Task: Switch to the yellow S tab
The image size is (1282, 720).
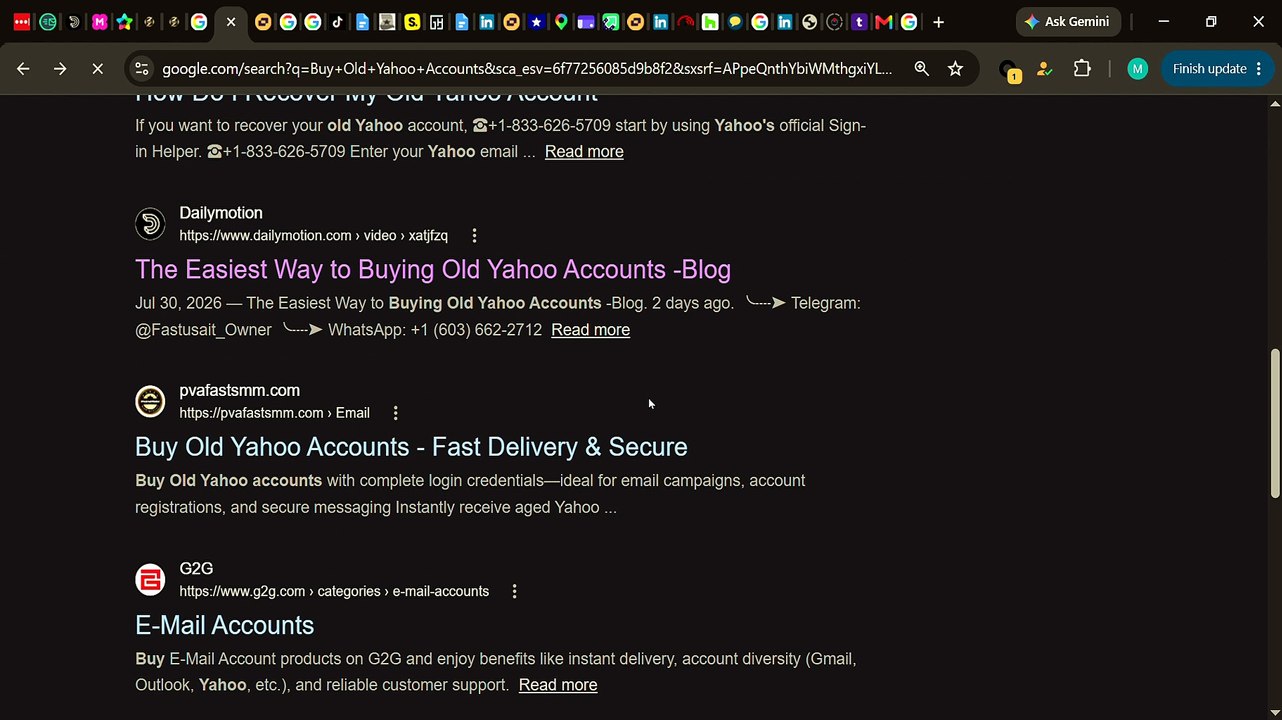Action: click(412, 22)
